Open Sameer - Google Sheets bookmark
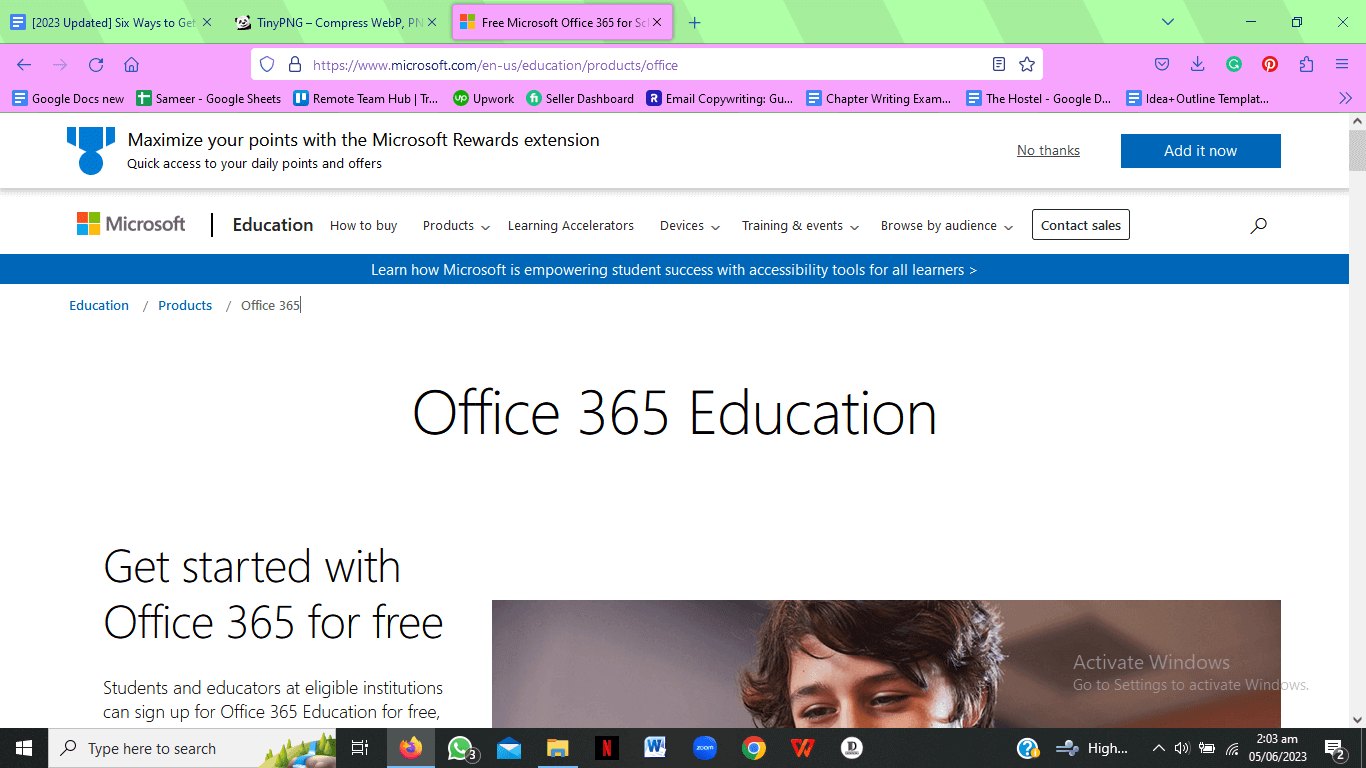The image size is (1366, 768). [209, 98]
